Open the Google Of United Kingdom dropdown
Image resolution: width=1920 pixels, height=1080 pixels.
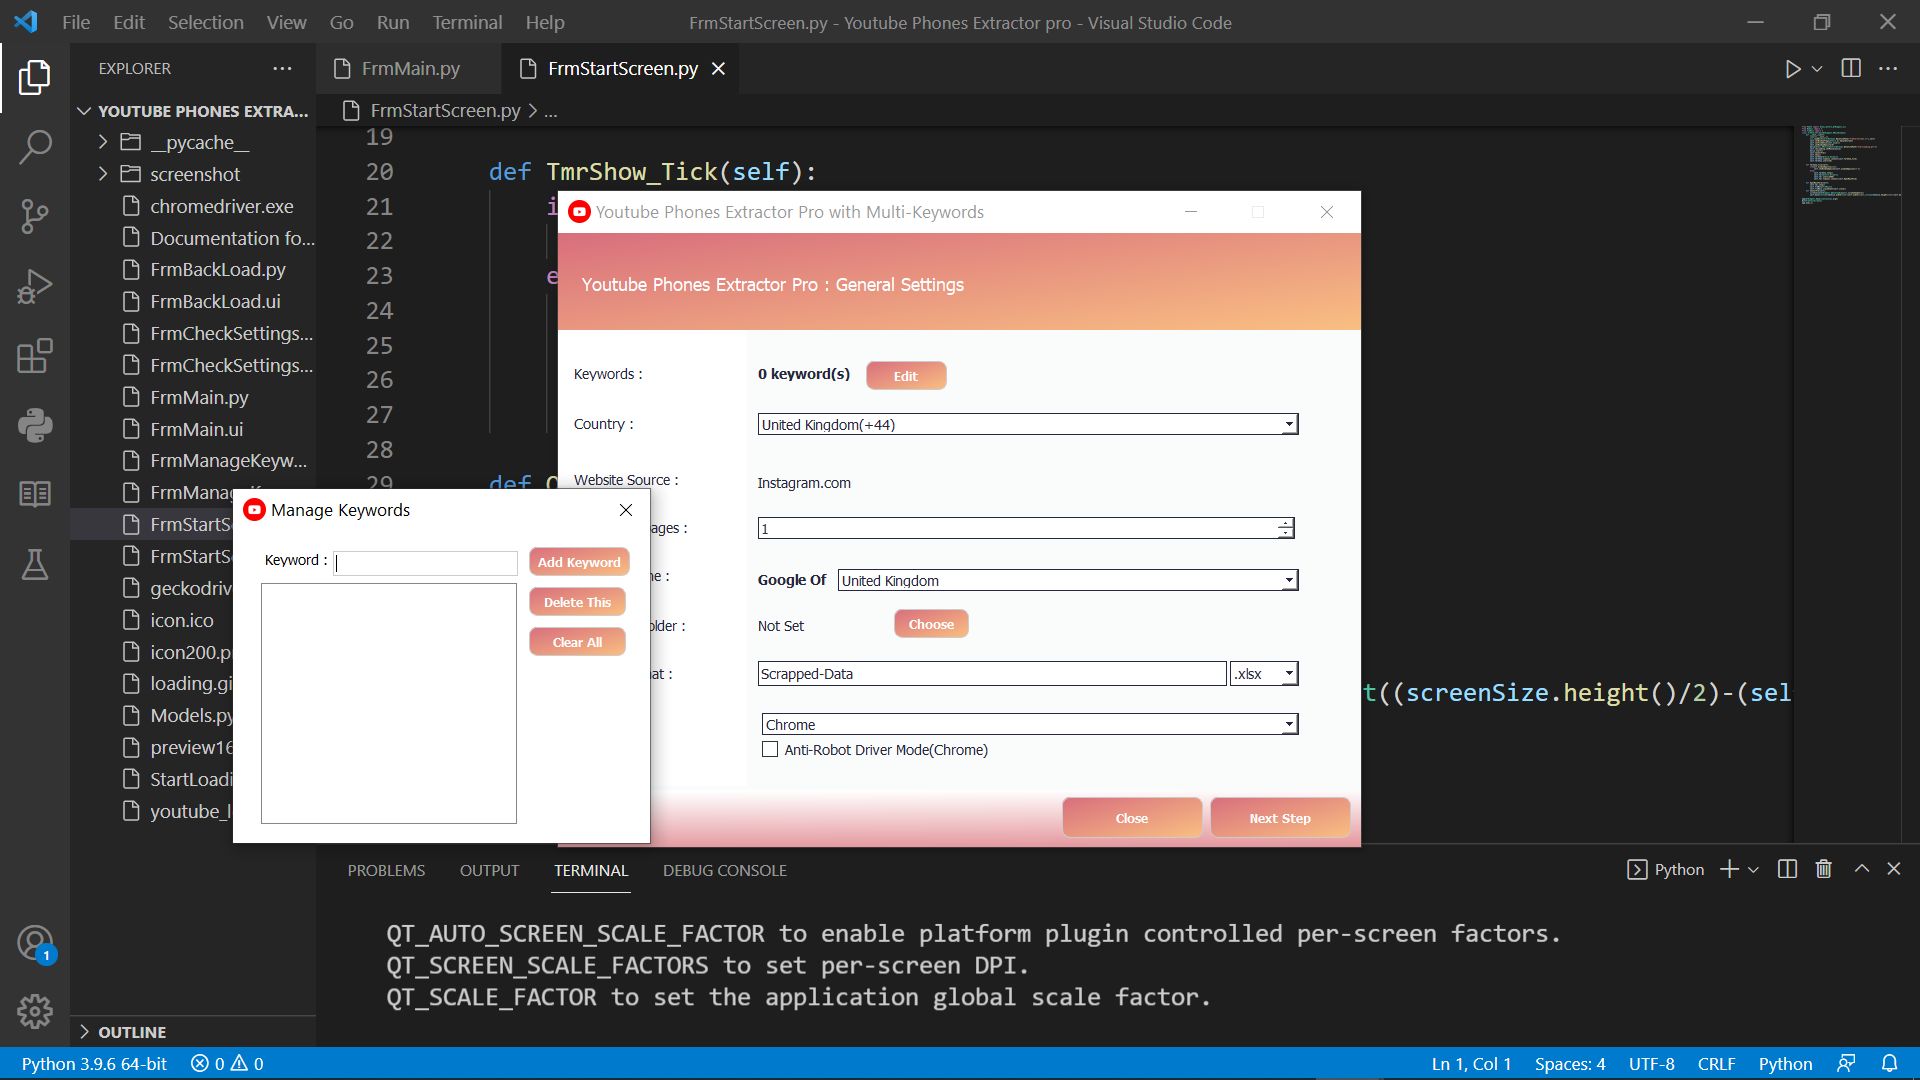pyautogui.click(x=1067, y=580)
